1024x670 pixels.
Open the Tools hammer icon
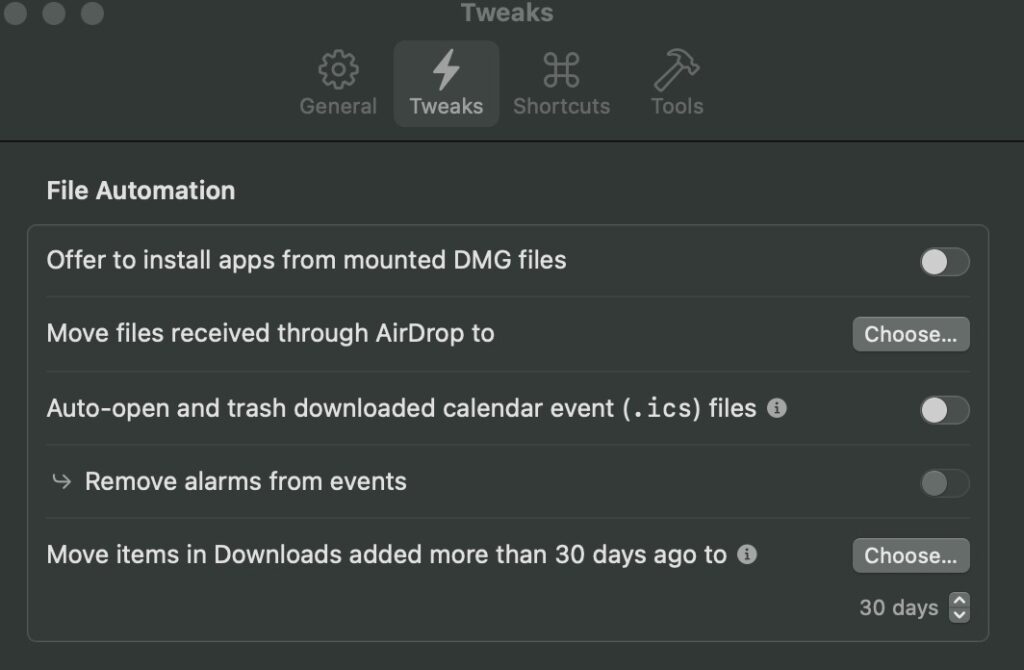[677, 69]
